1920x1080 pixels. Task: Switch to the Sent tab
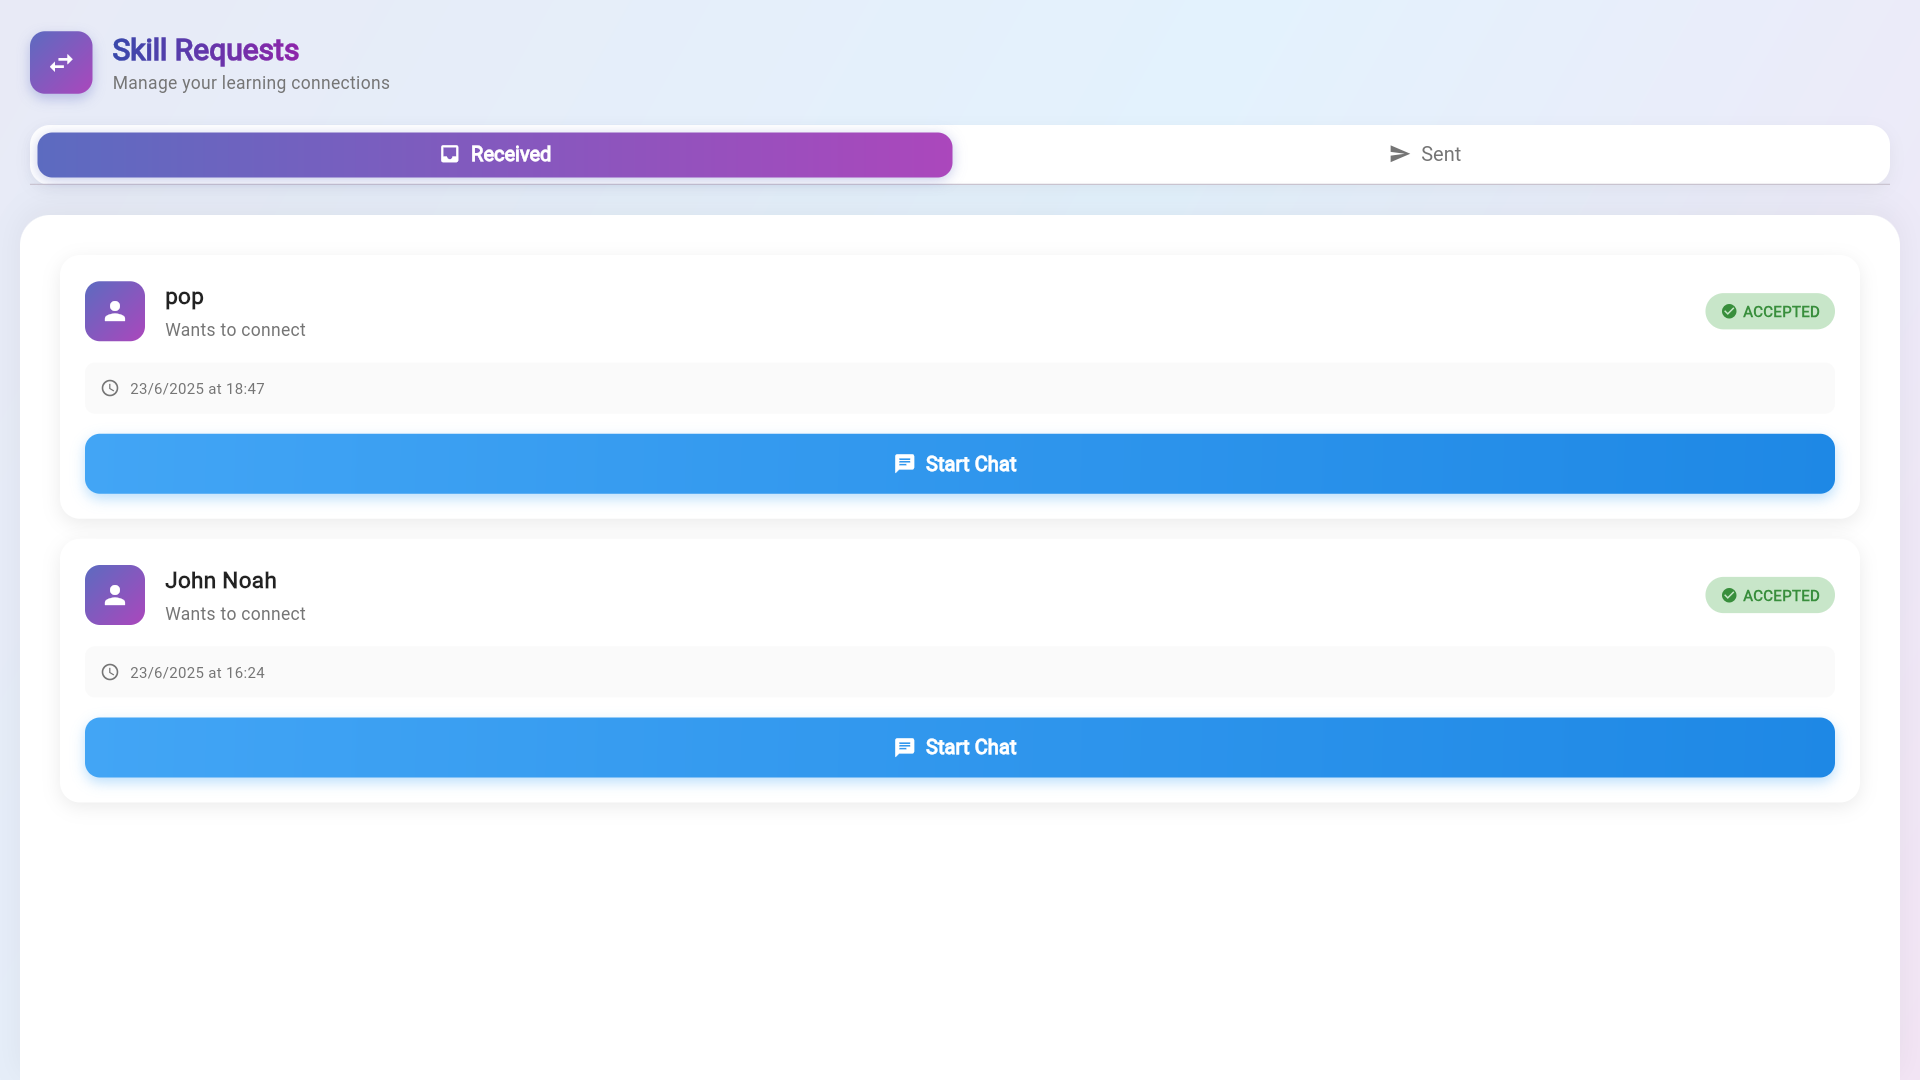pyautogui.click(x=1424, y=154)
